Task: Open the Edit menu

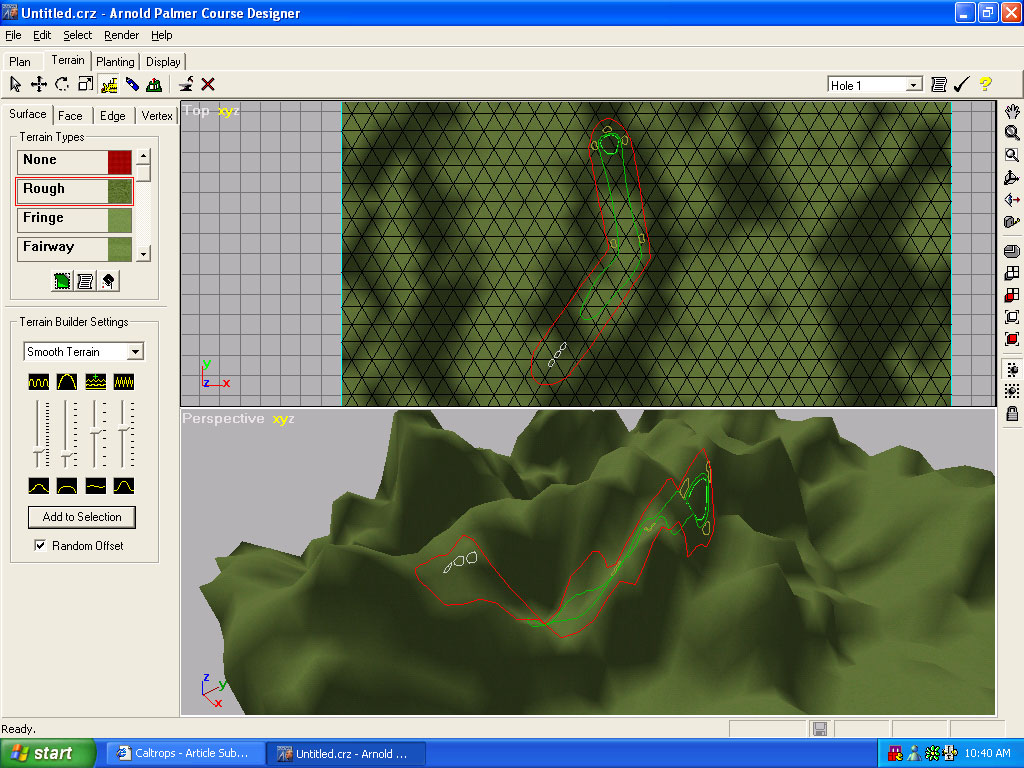Action: click(42, 35)
